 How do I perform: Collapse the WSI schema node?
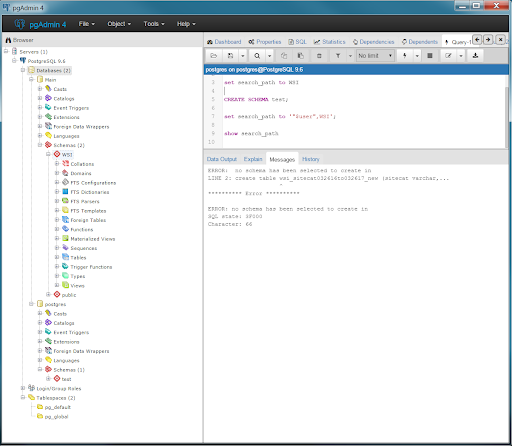(48, 154)
